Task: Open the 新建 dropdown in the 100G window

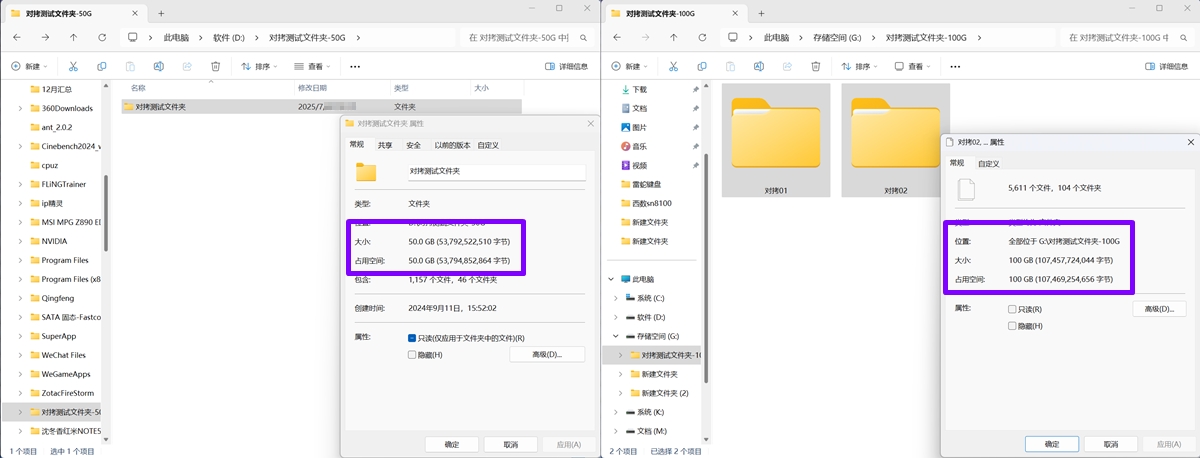Action: (x=629, y=67)
